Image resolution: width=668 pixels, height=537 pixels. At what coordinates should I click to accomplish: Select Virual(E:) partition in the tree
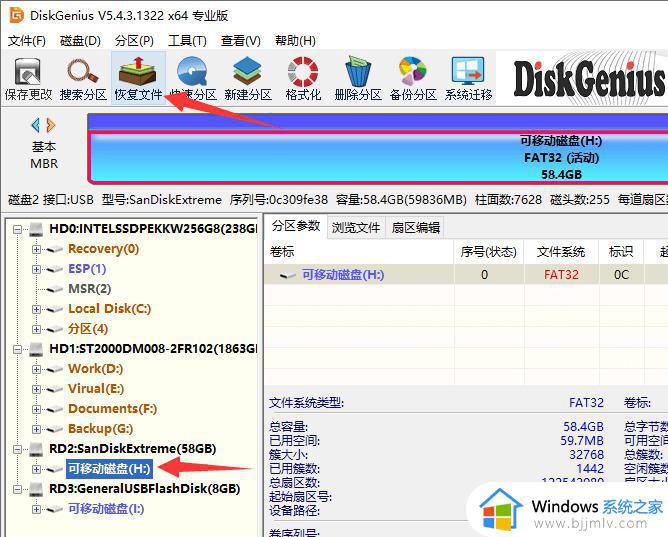(x=96, y=389)
